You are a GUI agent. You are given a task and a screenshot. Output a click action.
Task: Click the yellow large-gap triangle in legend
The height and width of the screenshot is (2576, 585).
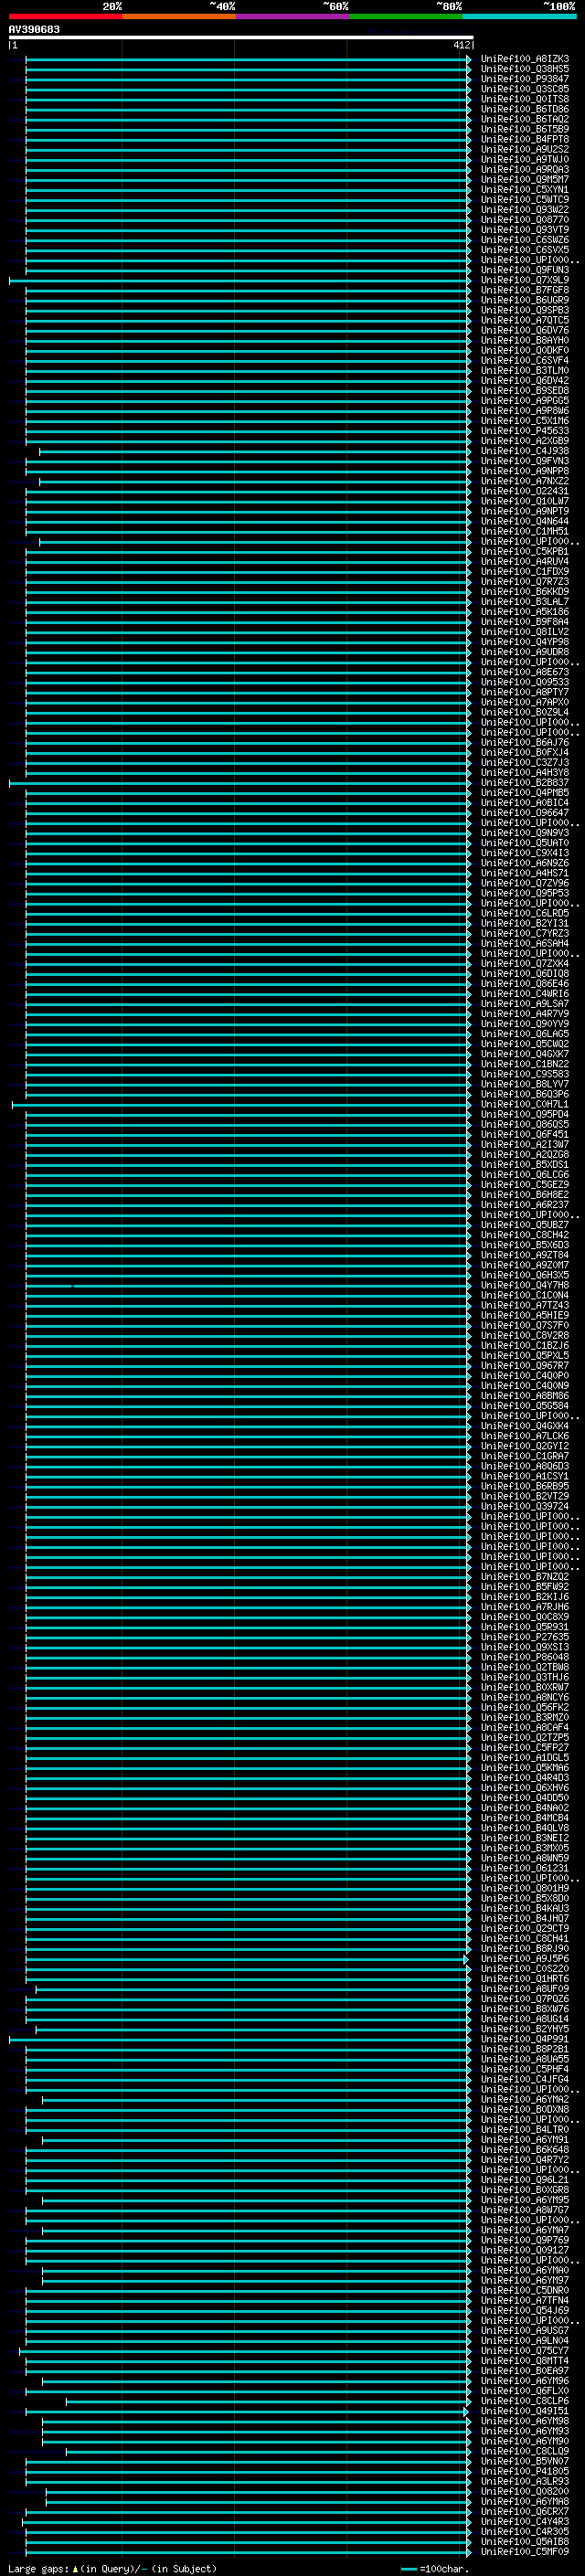click(x=75, y=2569)
